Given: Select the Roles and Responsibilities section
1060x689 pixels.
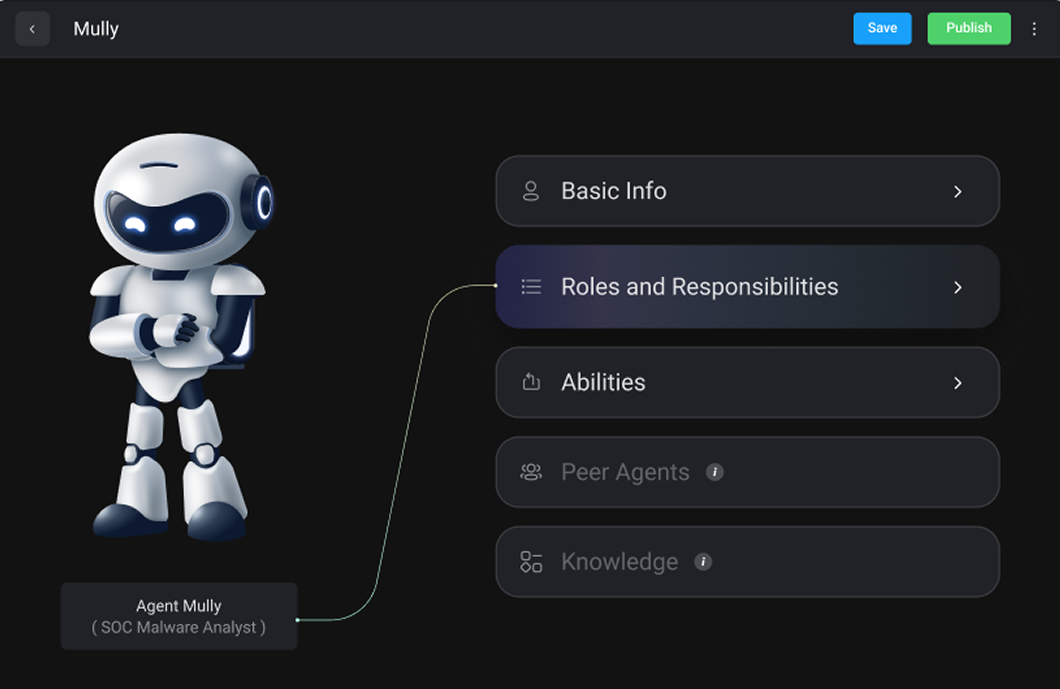Looking at the screenshot, I should [x=746, y=287].
